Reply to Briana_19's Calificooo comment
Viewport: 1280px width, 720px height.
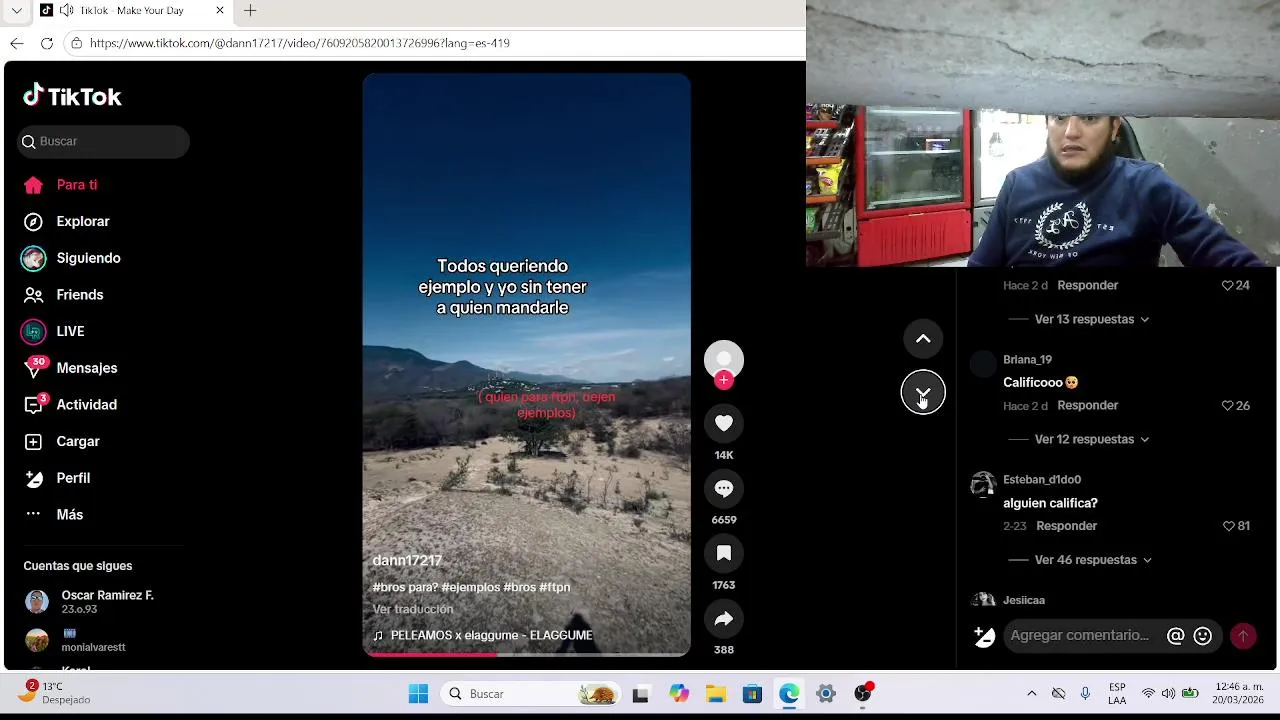[x=1087, y=406]
